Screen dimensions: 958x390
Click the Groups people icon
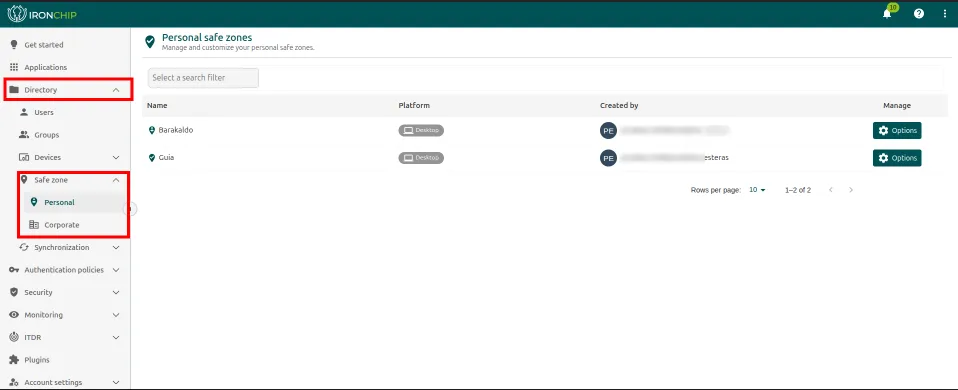pyautogui.click(x=24, y=134)
